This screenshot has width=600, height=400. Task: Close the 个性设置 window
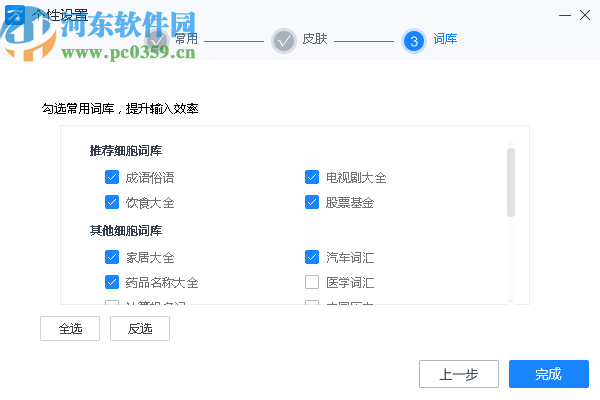[x=585, y=15]
